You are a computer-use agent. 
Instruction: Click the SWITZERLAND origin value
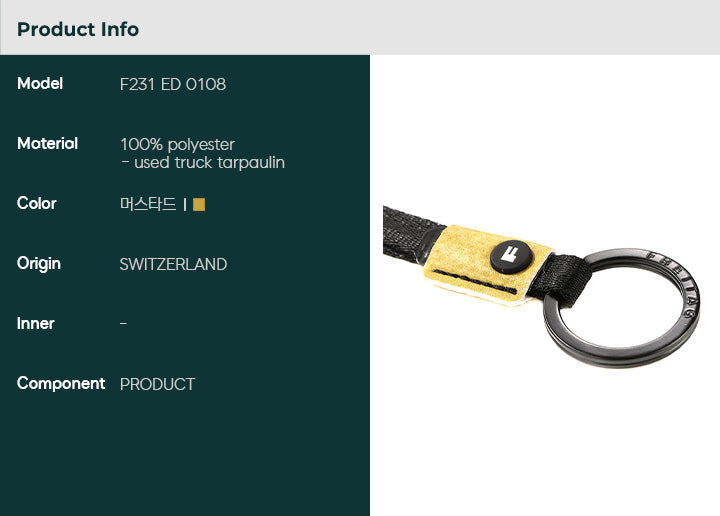(x=173, y=264)
